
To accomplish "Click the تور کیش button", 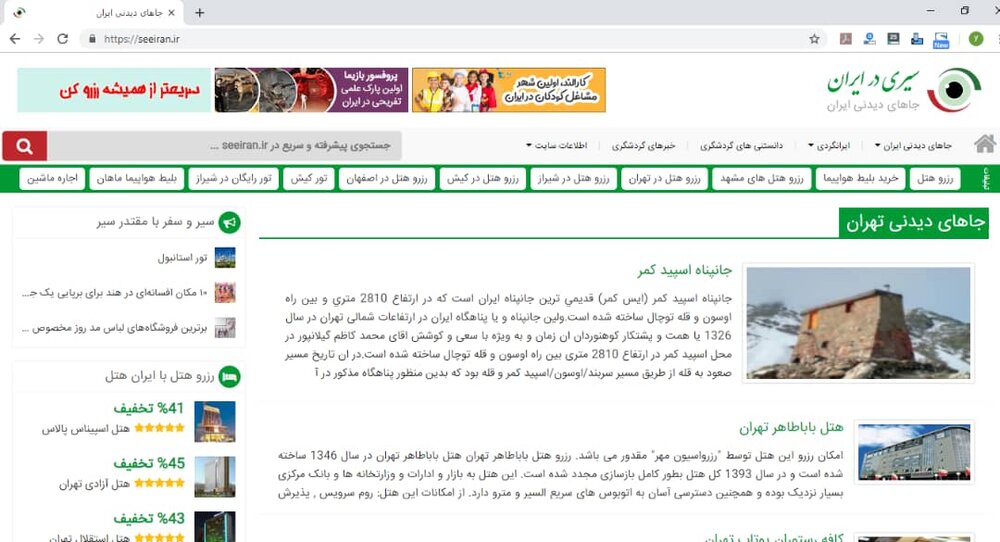I will (309, 179).
